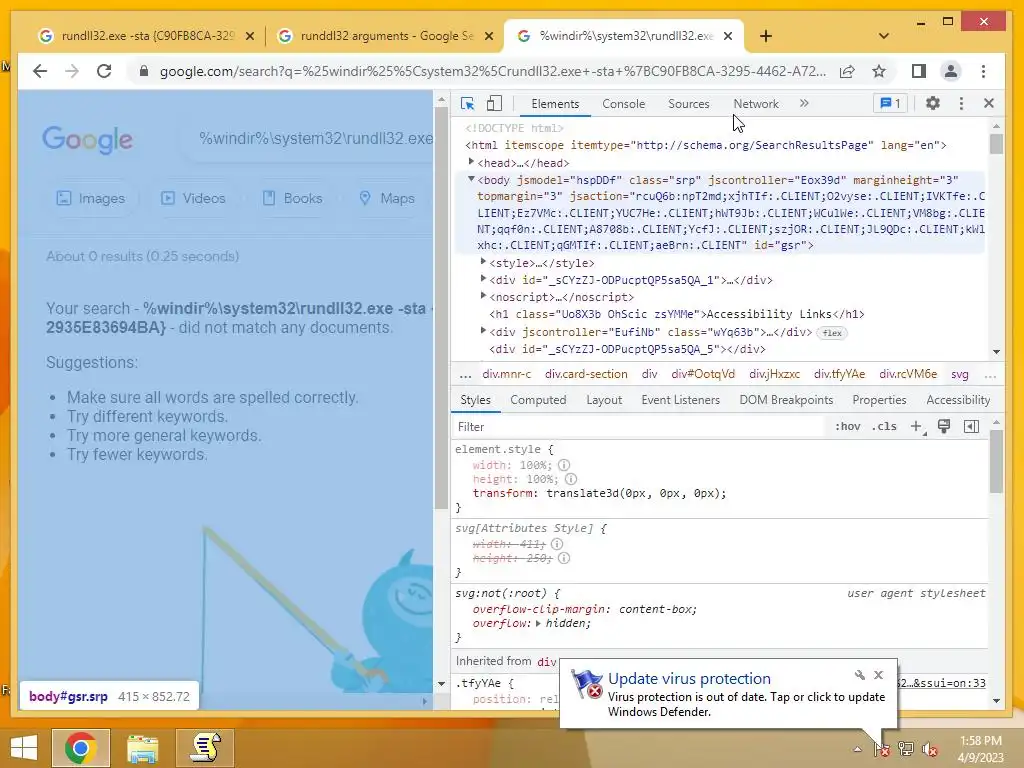Toggle the computed styles sidebar icon
This screenshot has height=768, width=1024.
click(971, 426)
